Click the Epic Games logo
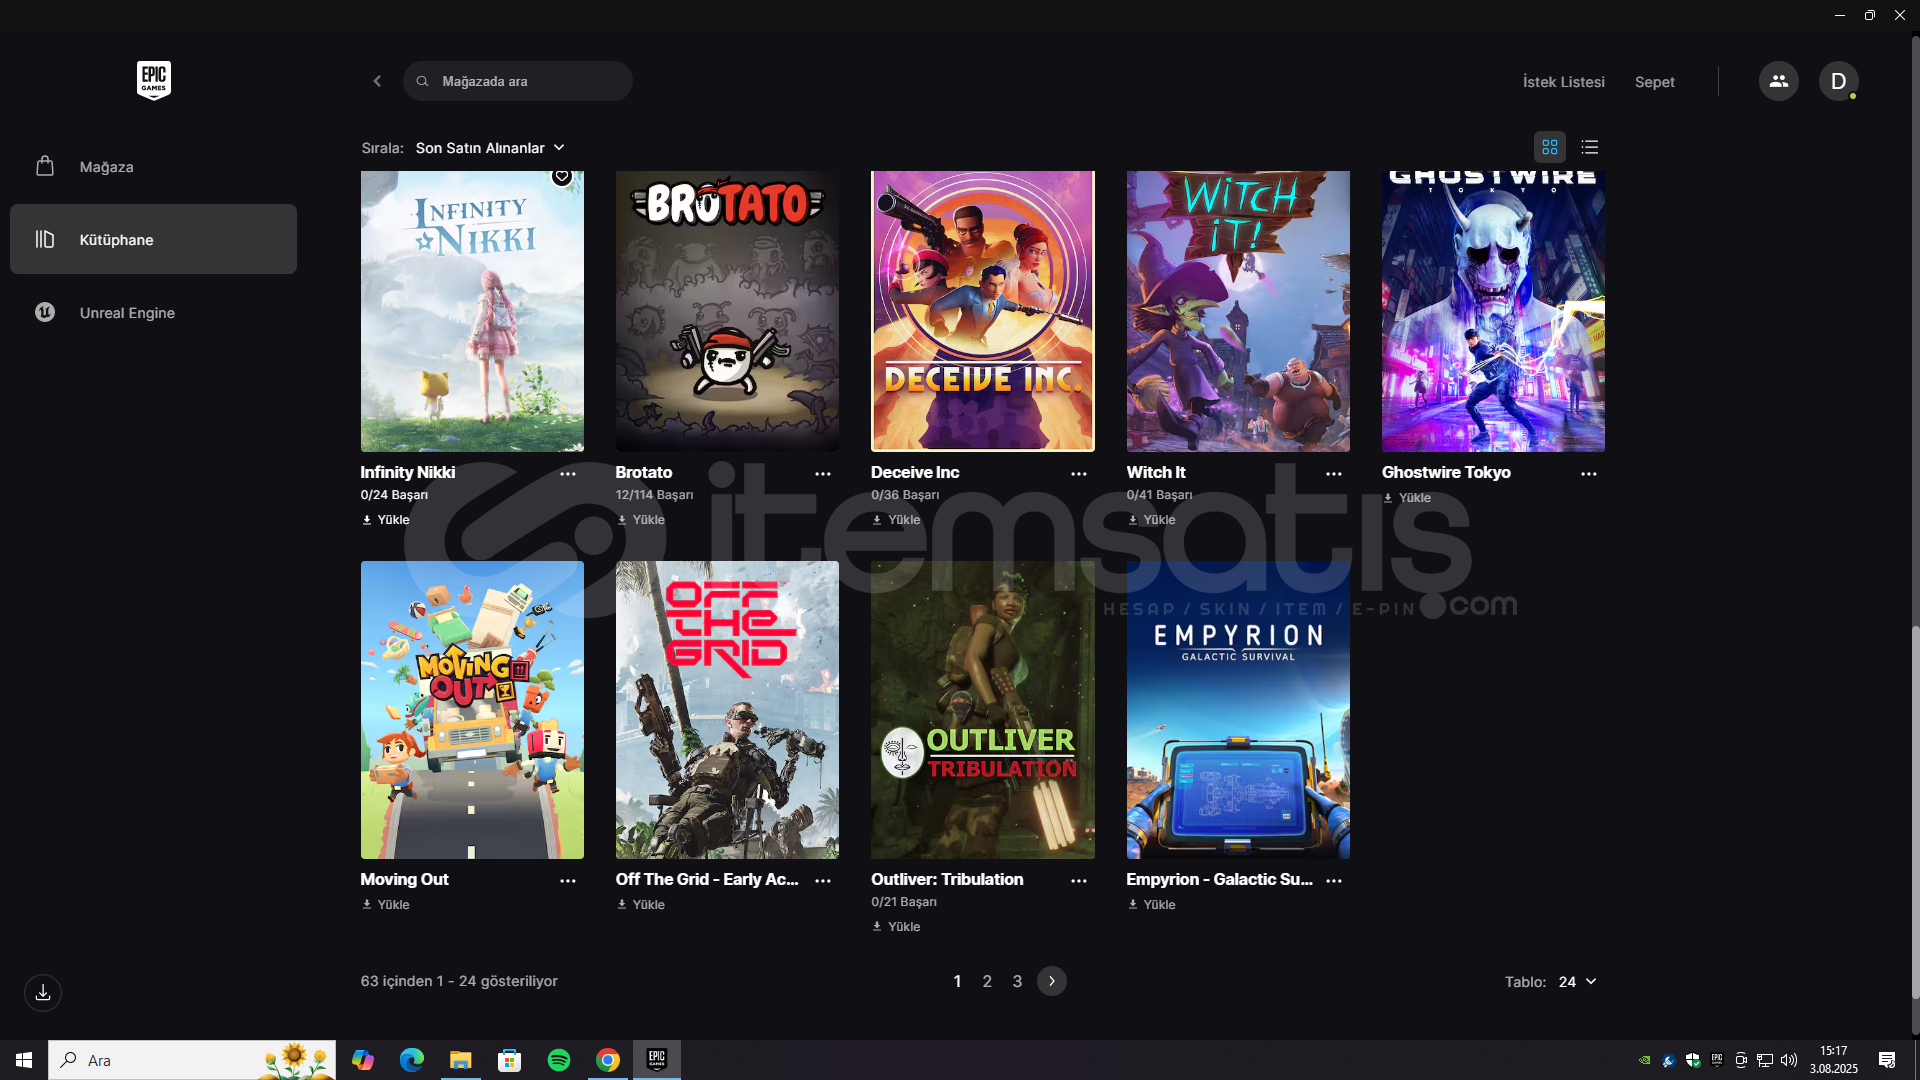The height and width of the screenshot is (1080, 1920). pyautogui.click(x=154, y=80)
